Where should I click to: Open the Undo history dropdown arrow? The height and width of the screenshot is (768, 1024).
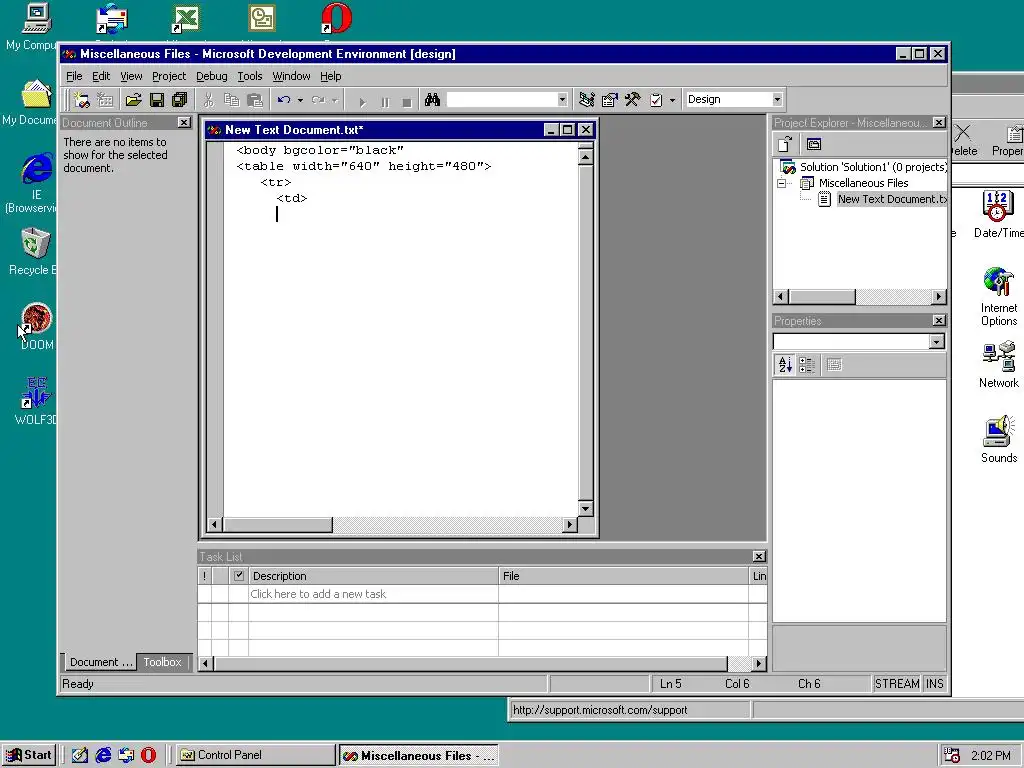click(x=300, y=100)
